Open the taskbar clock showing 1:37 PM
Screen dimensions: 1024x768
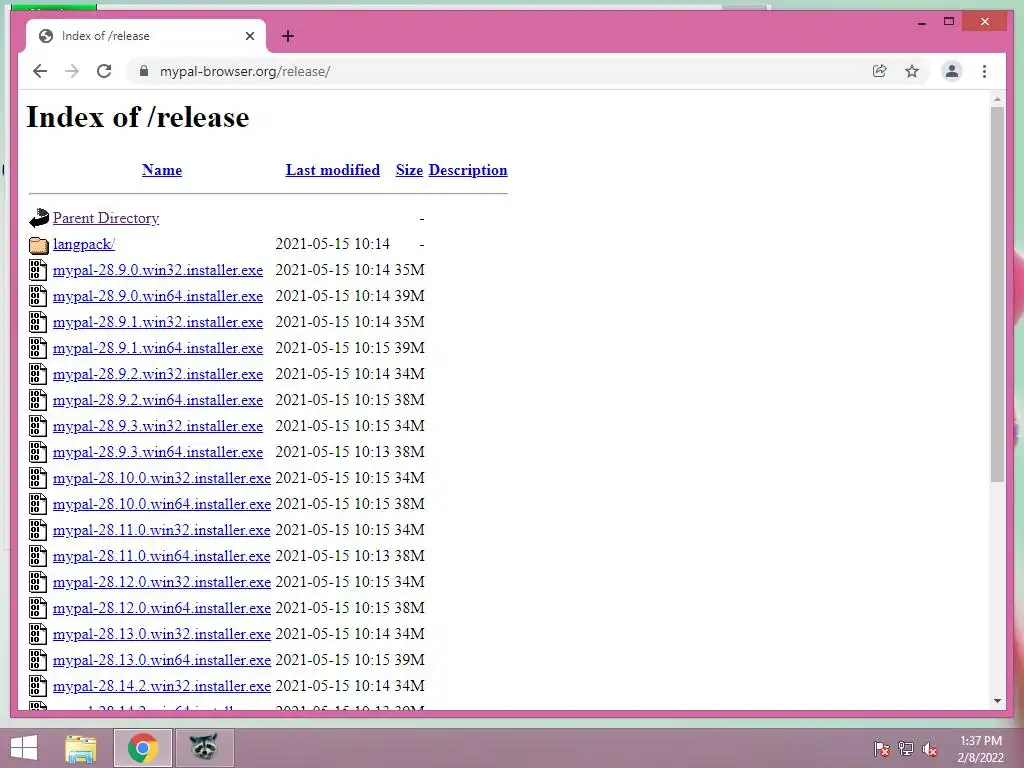click(981, 749)
